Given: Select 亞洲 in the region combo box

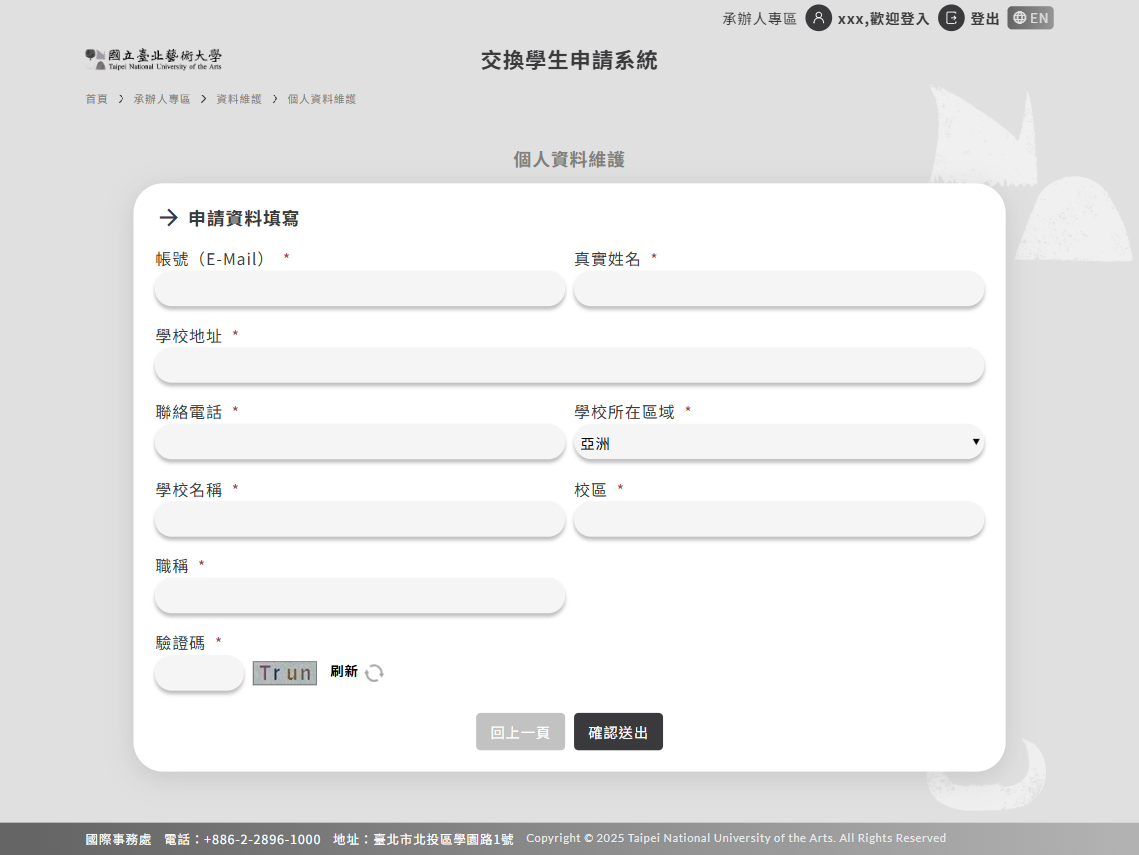Looking at the screenshot, I should pos(778,442).
